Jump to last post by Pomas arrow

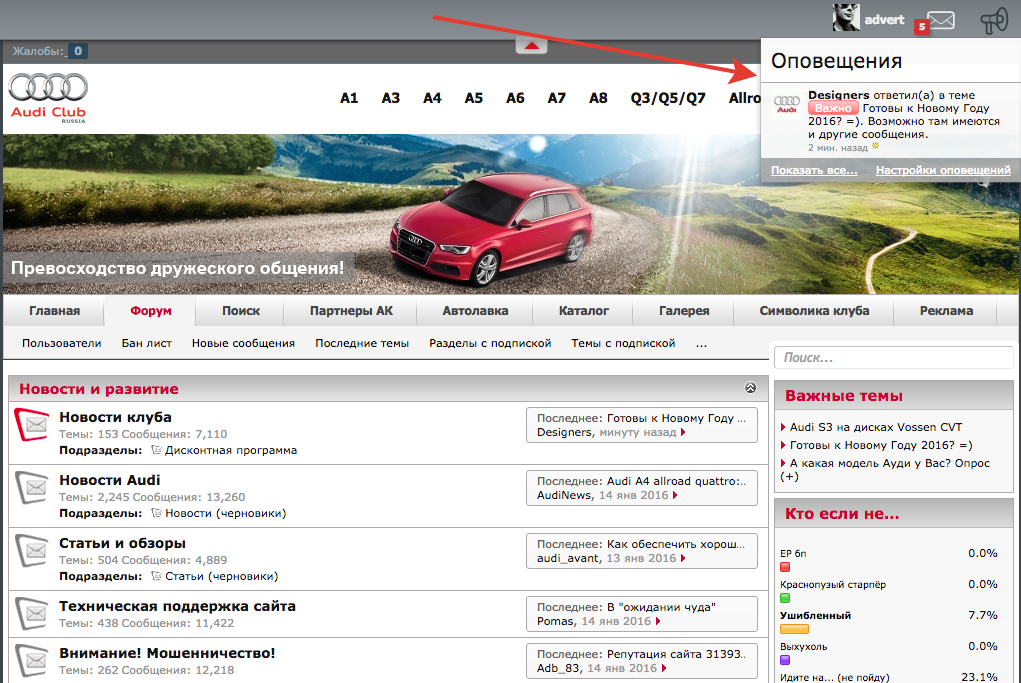coord(658,622)
